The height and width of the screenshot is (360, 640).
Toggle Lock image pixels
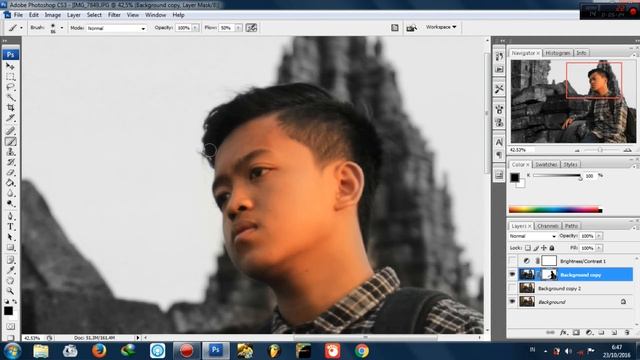tap(536, 248)
